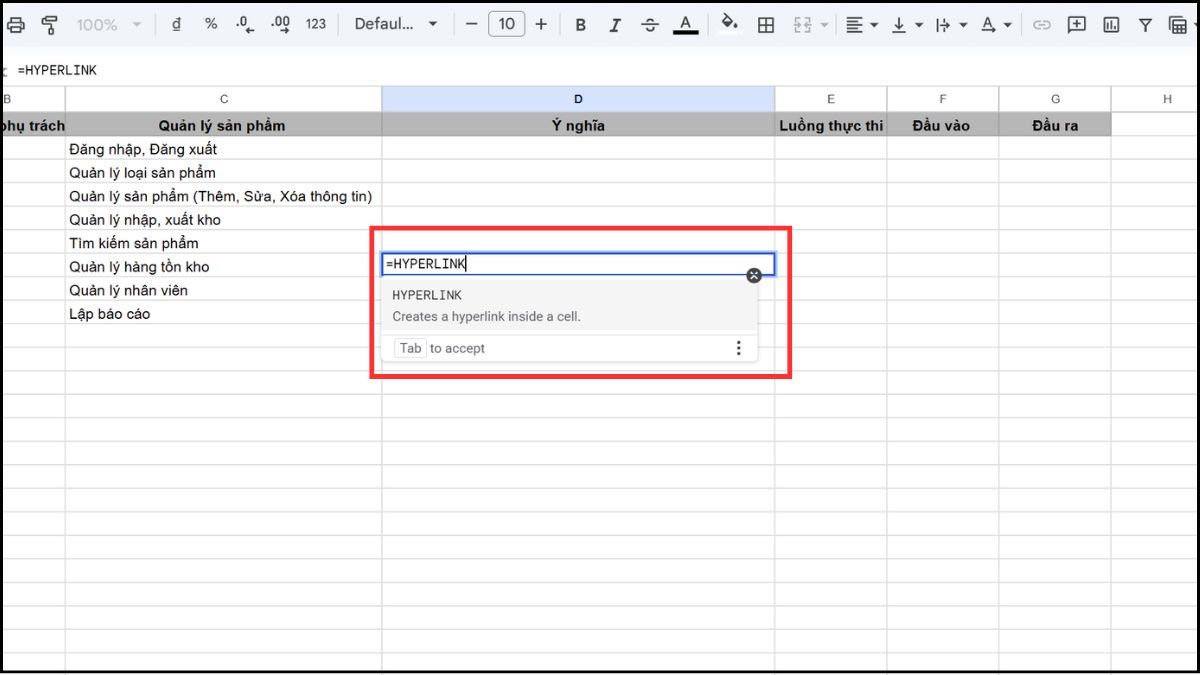
Task: Toggle italic formatting
Action: point(615,23)
